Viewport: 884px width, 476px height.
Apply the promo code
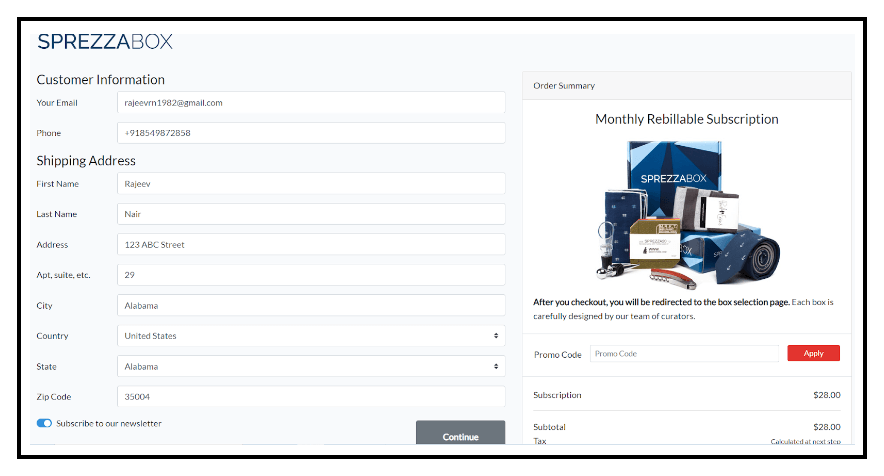814,354
